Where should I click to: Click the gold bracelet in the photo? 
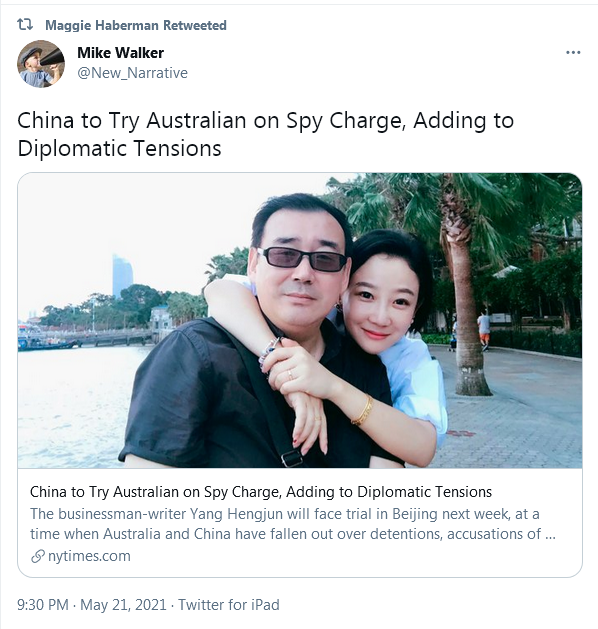[363, 410]
